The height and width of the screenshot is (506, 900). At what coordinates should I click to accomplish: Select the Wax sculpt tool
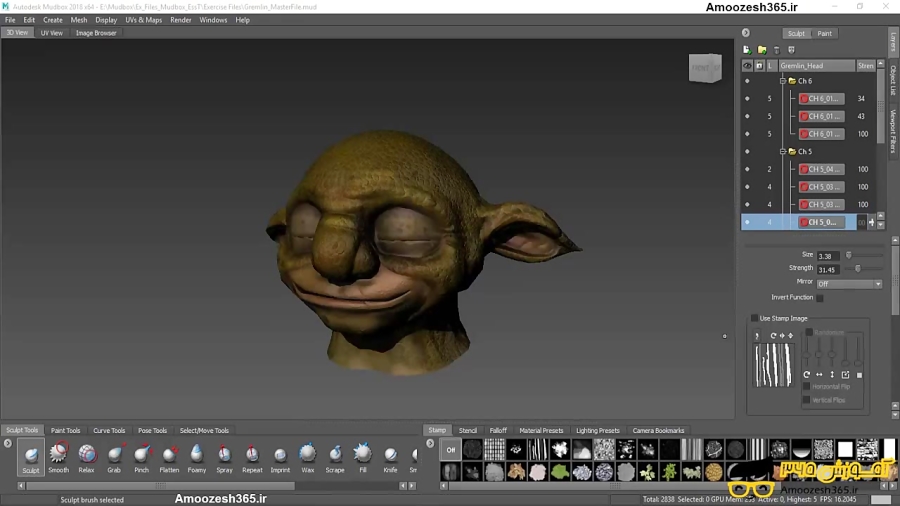click(x=308, y=455)
